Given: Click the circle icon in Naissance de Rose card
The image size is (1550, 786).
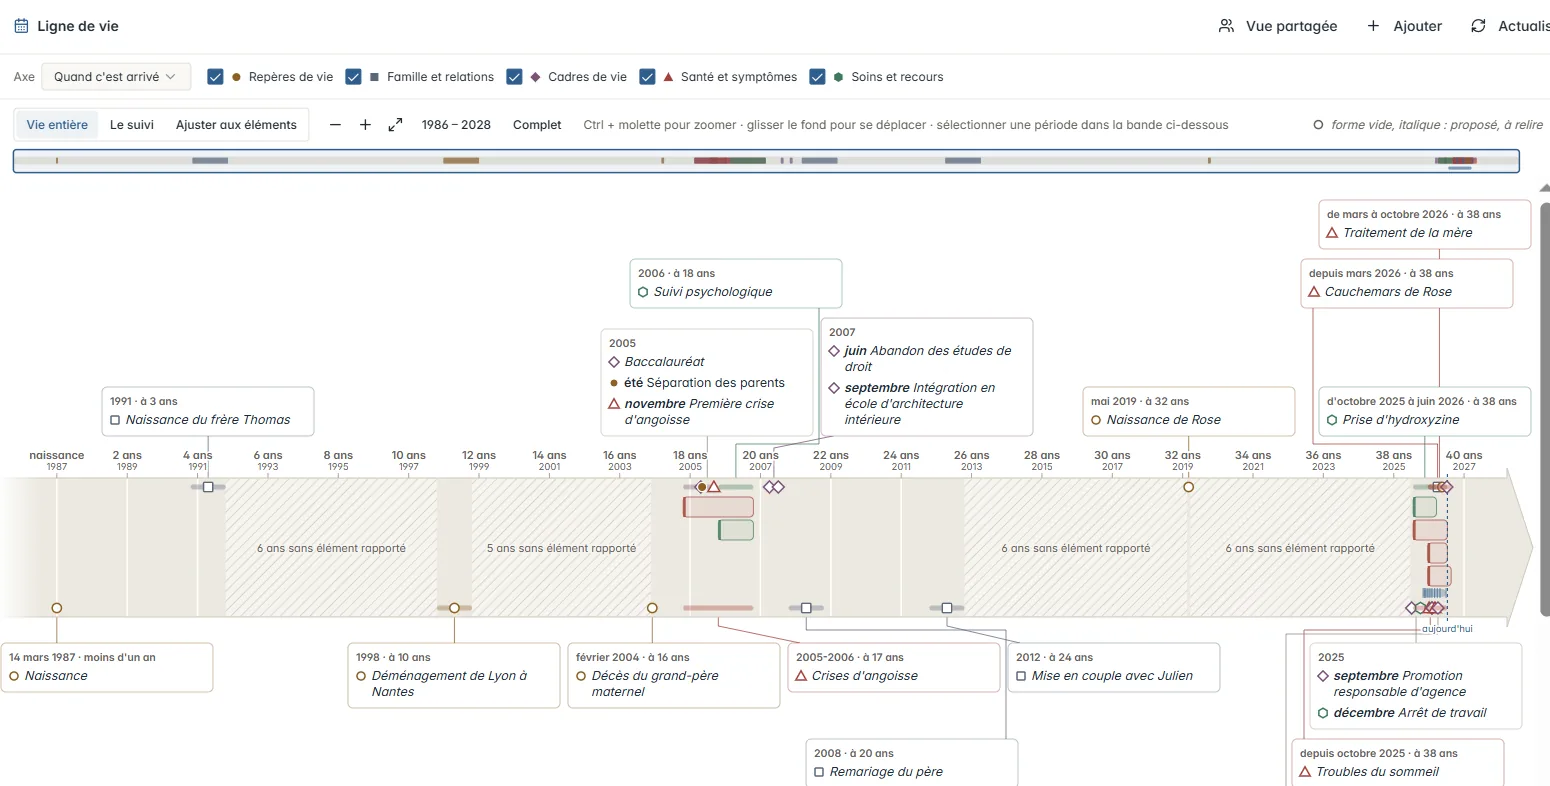Looking at the screenshot, I should pyautogui.click(x=1096, y=420).
